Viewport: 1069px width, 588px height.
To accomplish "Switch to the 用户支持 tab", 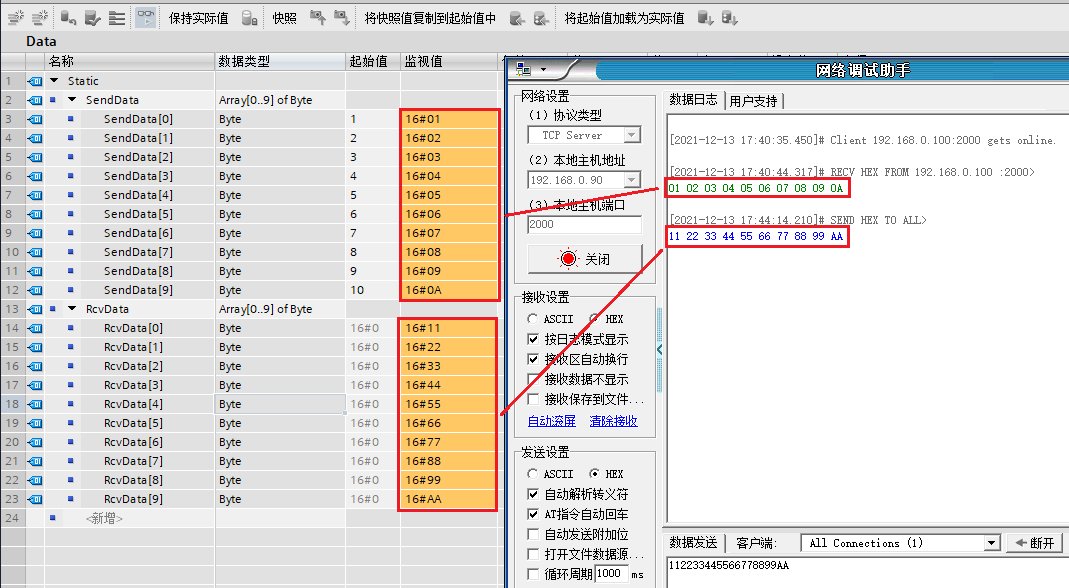I will (x=753, y=101).
